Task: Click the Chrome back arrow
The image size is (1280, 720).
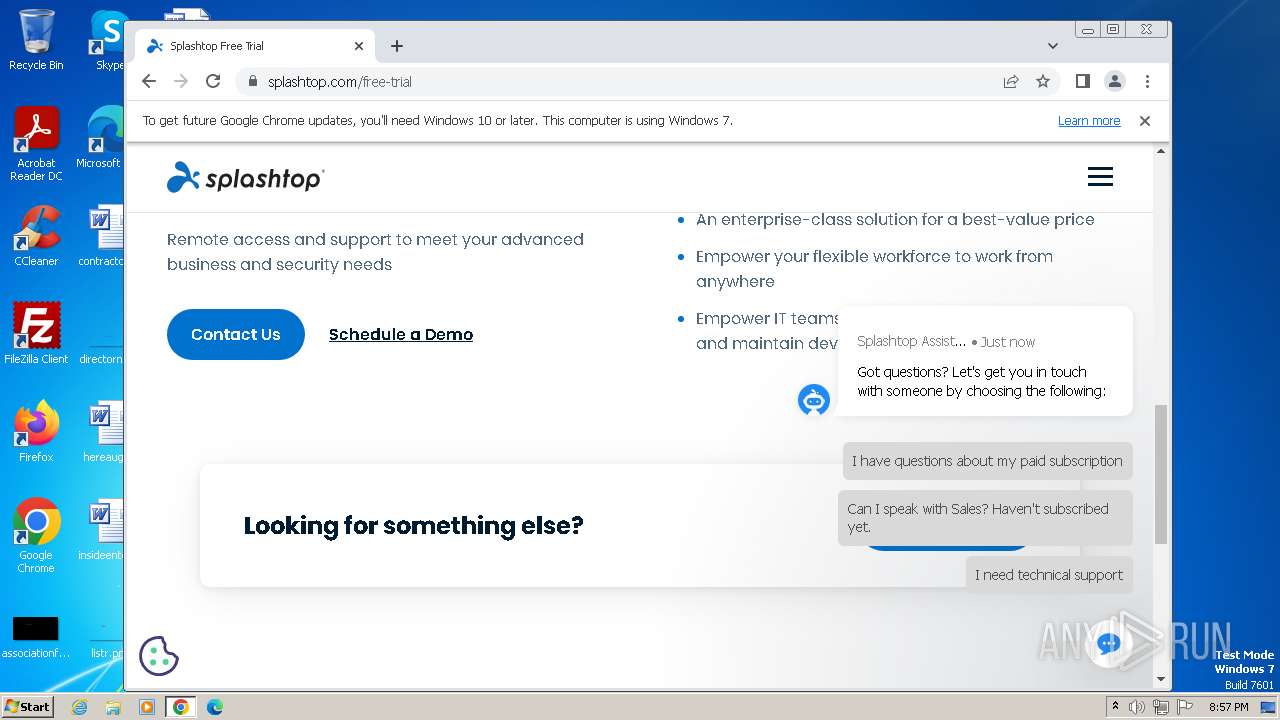Action: point(149,81)
